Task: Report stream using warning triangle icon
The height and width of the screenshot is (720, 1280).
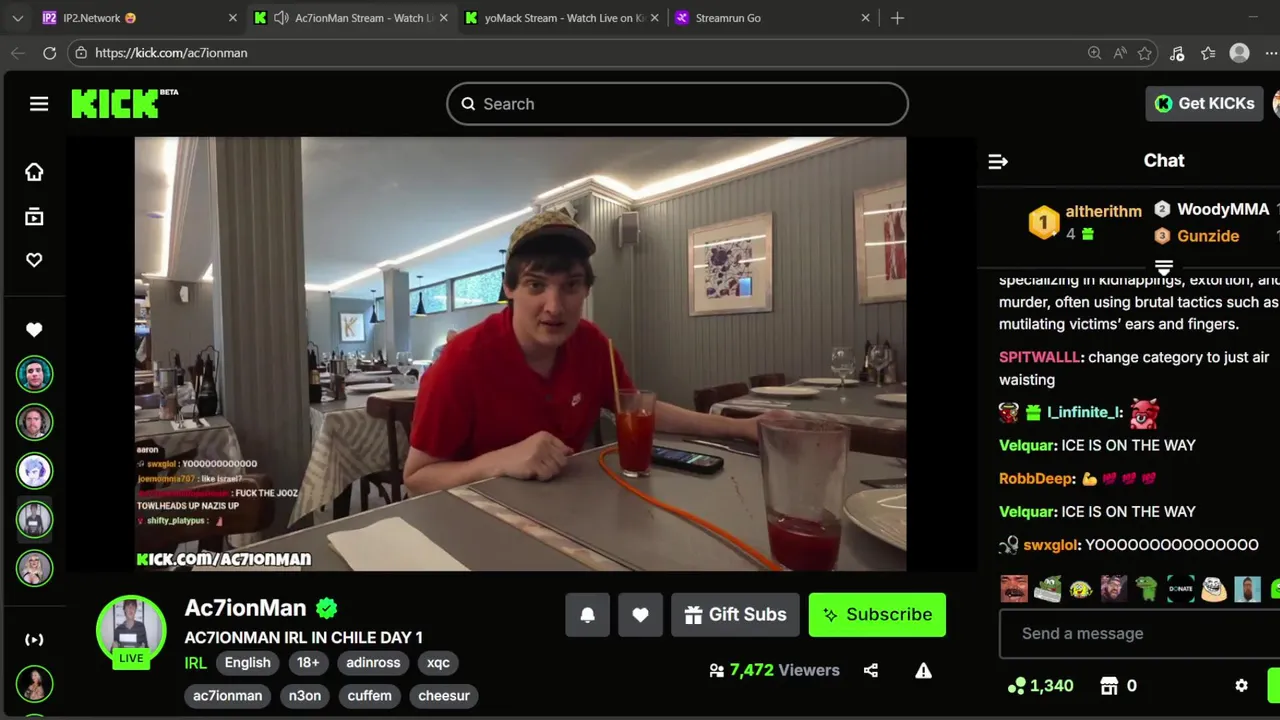Action: coord(923,670)
